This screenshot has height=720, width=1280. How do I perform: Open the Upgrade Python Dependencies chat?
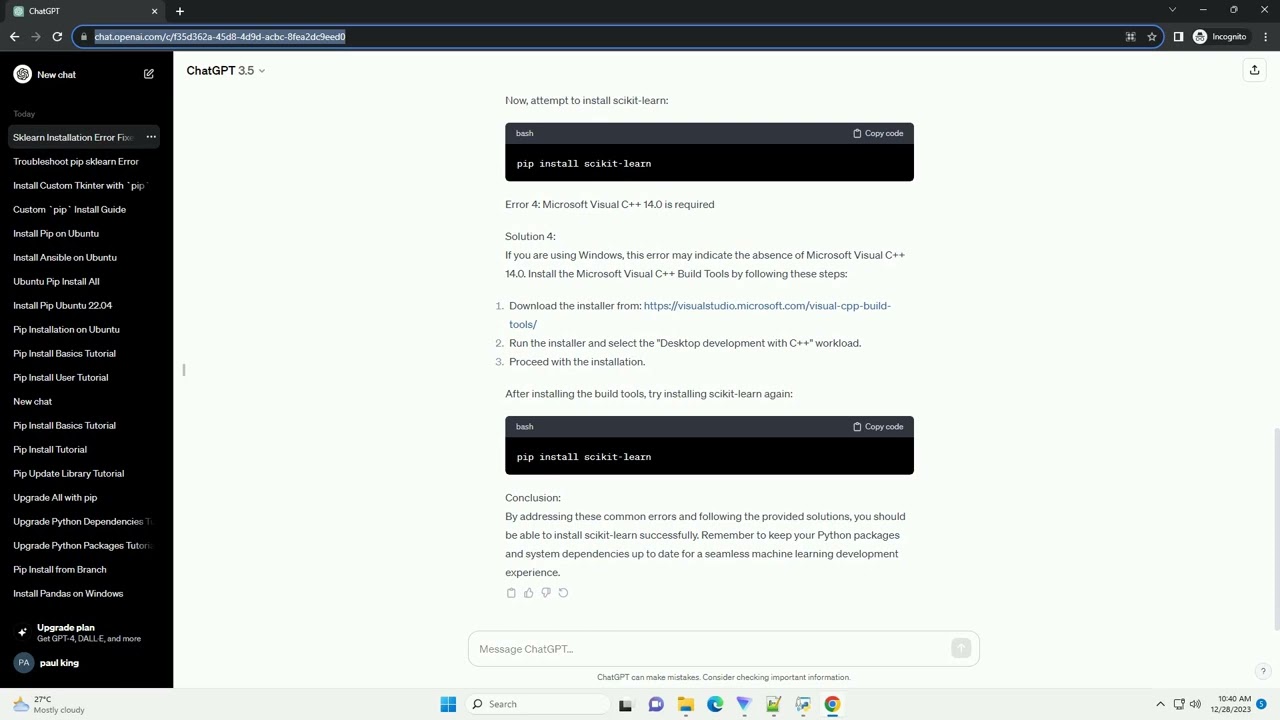coord(82,521)
